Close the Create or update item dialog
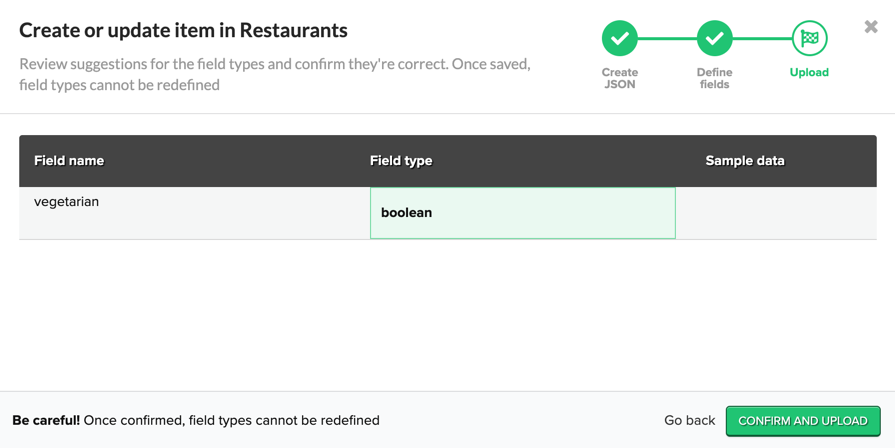The width and height of the screenshot is (895, 448). [x=870, y=27]
